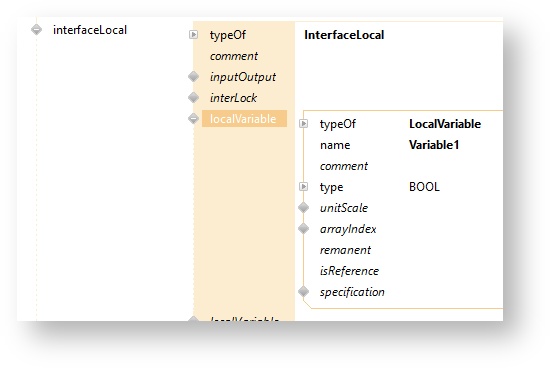Select the comment field under interfaceLocal

point(234,56)
